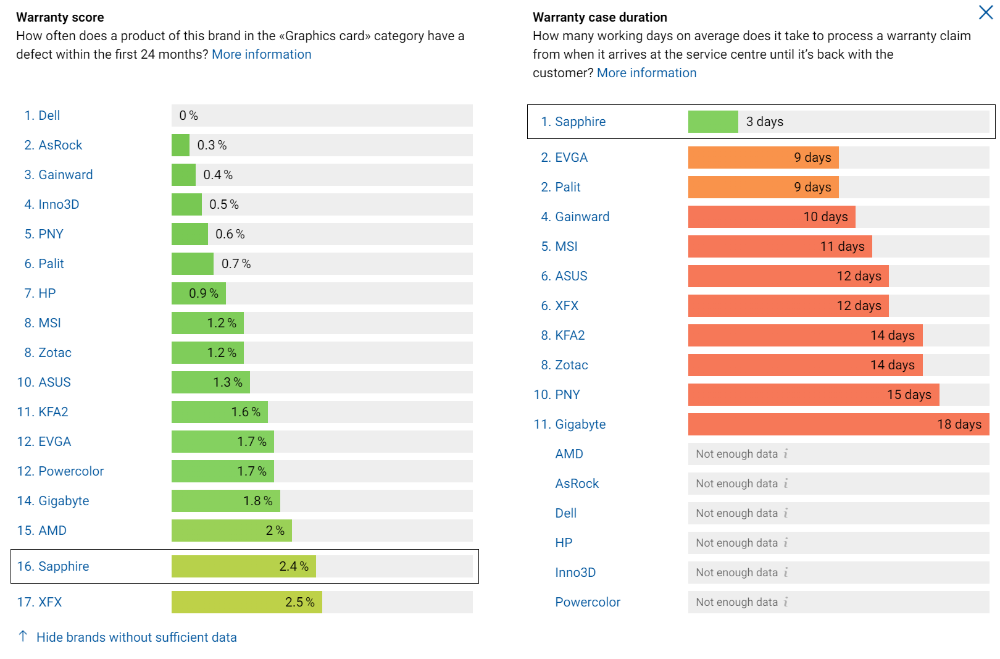
Task: Click the info icon in Inno3D's duration row
Action: point(786,573)
